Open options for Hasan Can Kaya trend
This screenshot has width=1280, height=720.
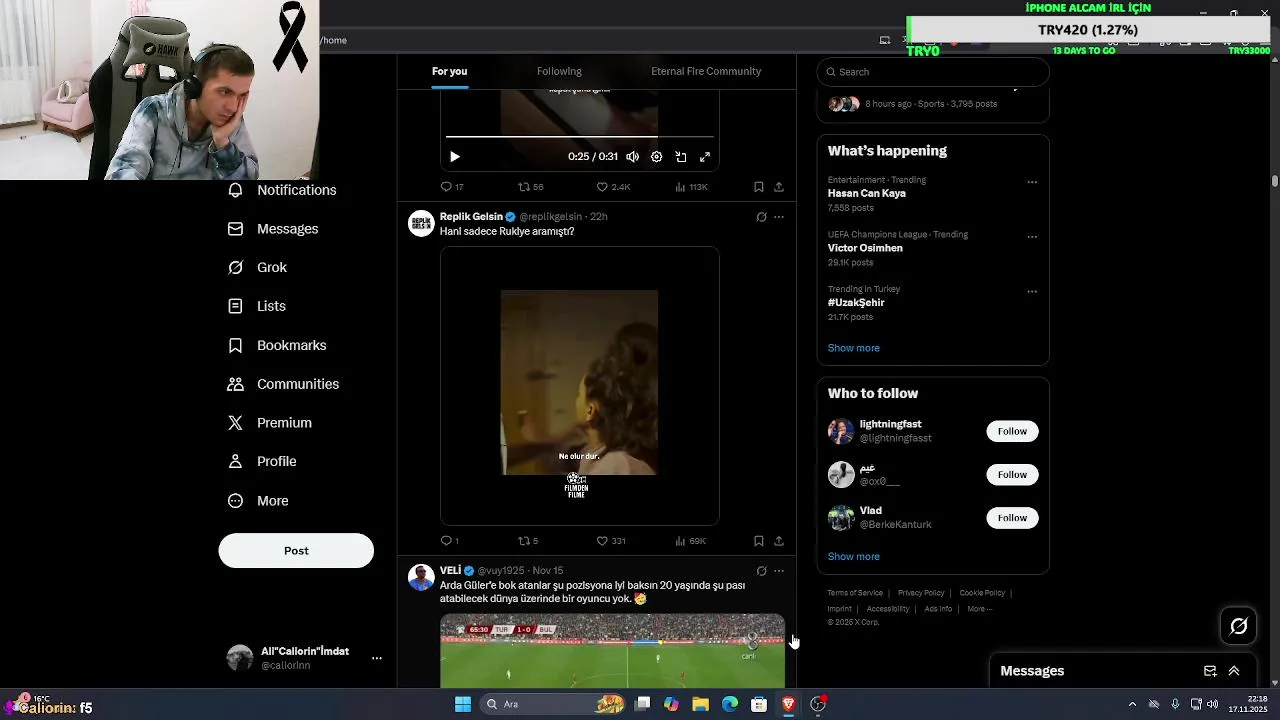1032,182
